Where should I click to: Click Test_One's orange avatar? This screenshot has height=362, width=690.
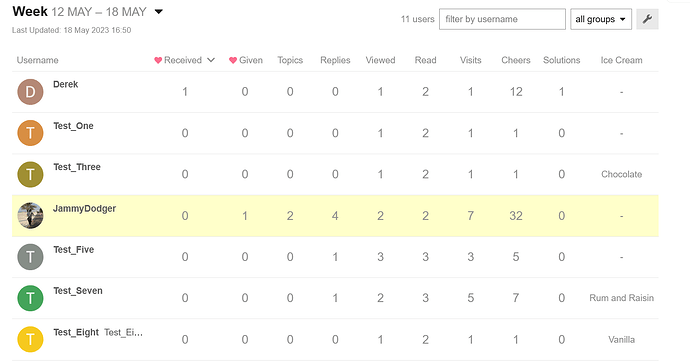(30, 133)
